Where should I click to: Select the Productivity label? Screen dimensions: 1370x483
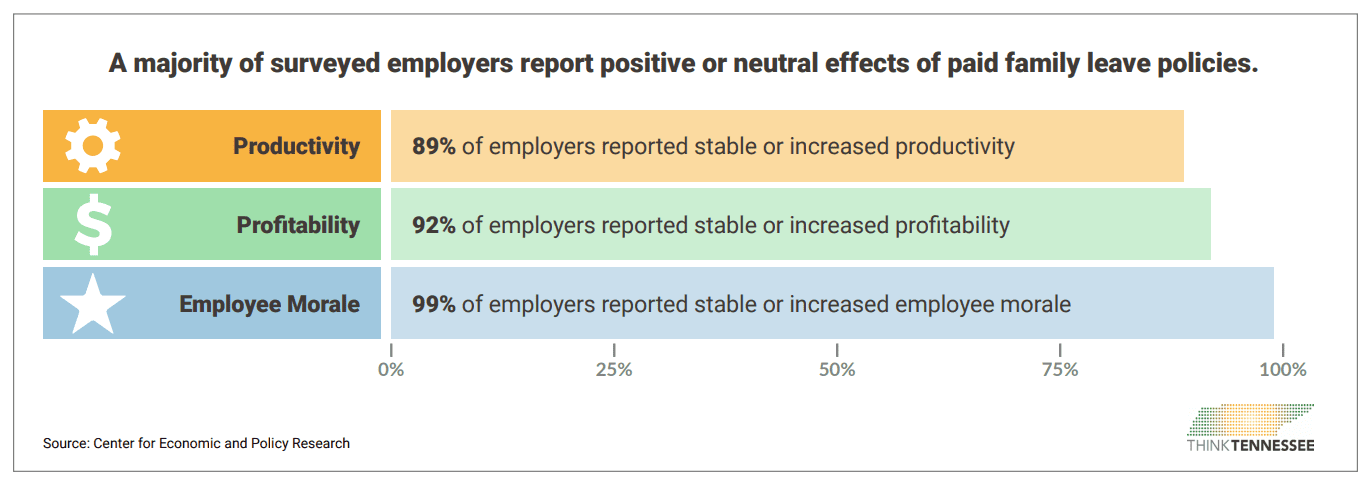pos(296,146)
